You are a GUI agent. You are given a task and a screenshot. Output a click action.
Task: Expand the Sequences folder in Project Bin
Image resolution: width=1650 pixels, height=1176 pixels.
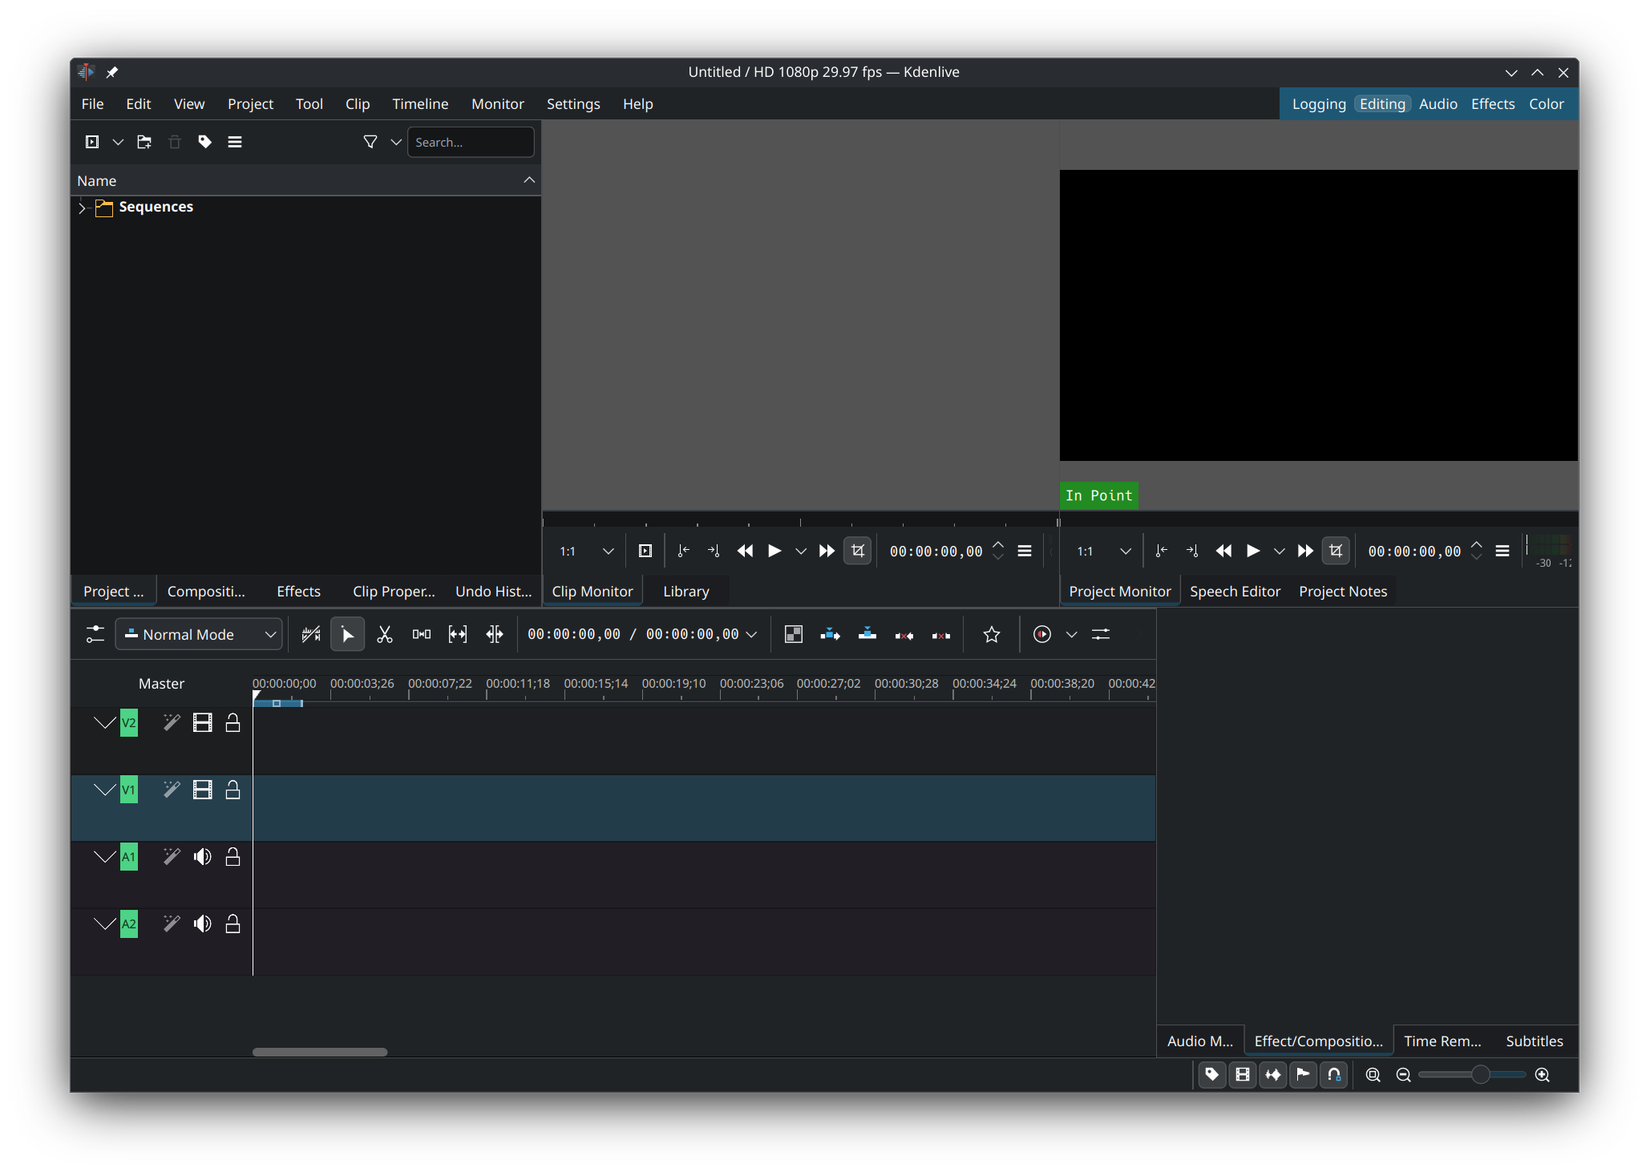[81, 208]
